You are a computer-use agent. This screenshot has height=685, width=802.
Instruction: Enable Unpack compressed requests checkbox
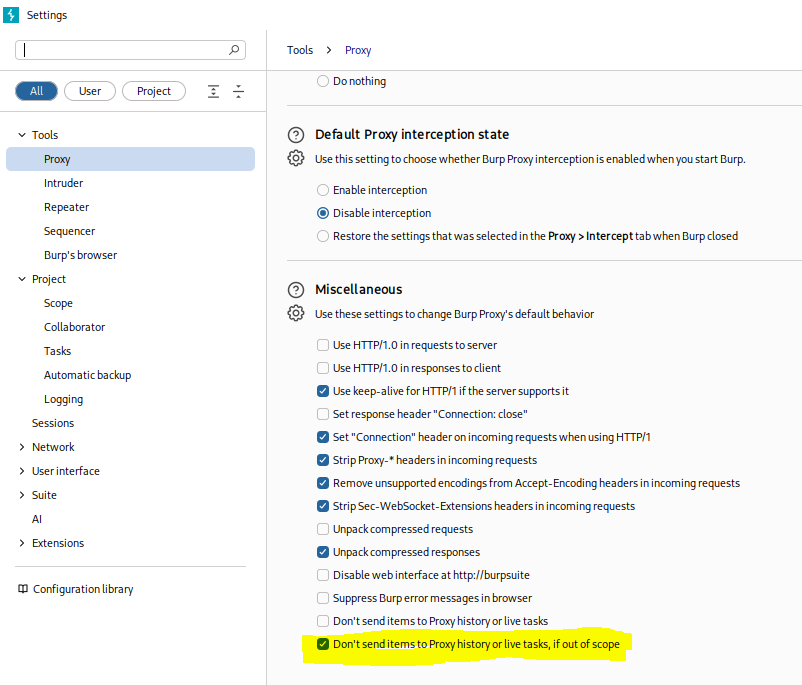323,529
